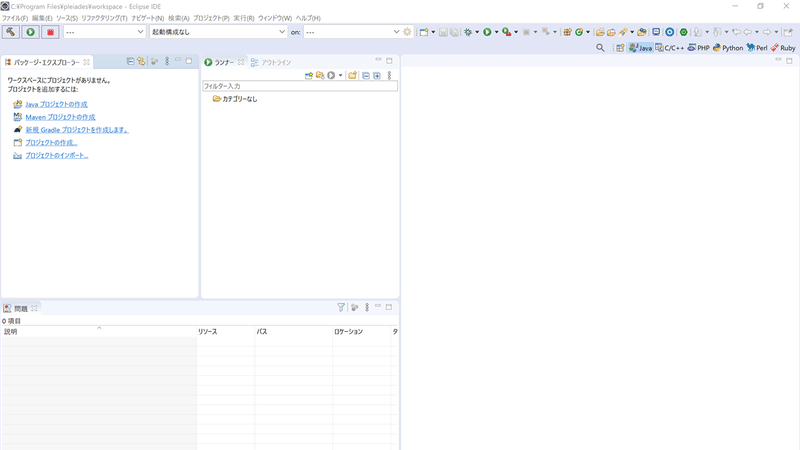The height and width of the screenshot is (450, 800).
Task: Open the 実行(R) menu
Action: click(244, 18)
